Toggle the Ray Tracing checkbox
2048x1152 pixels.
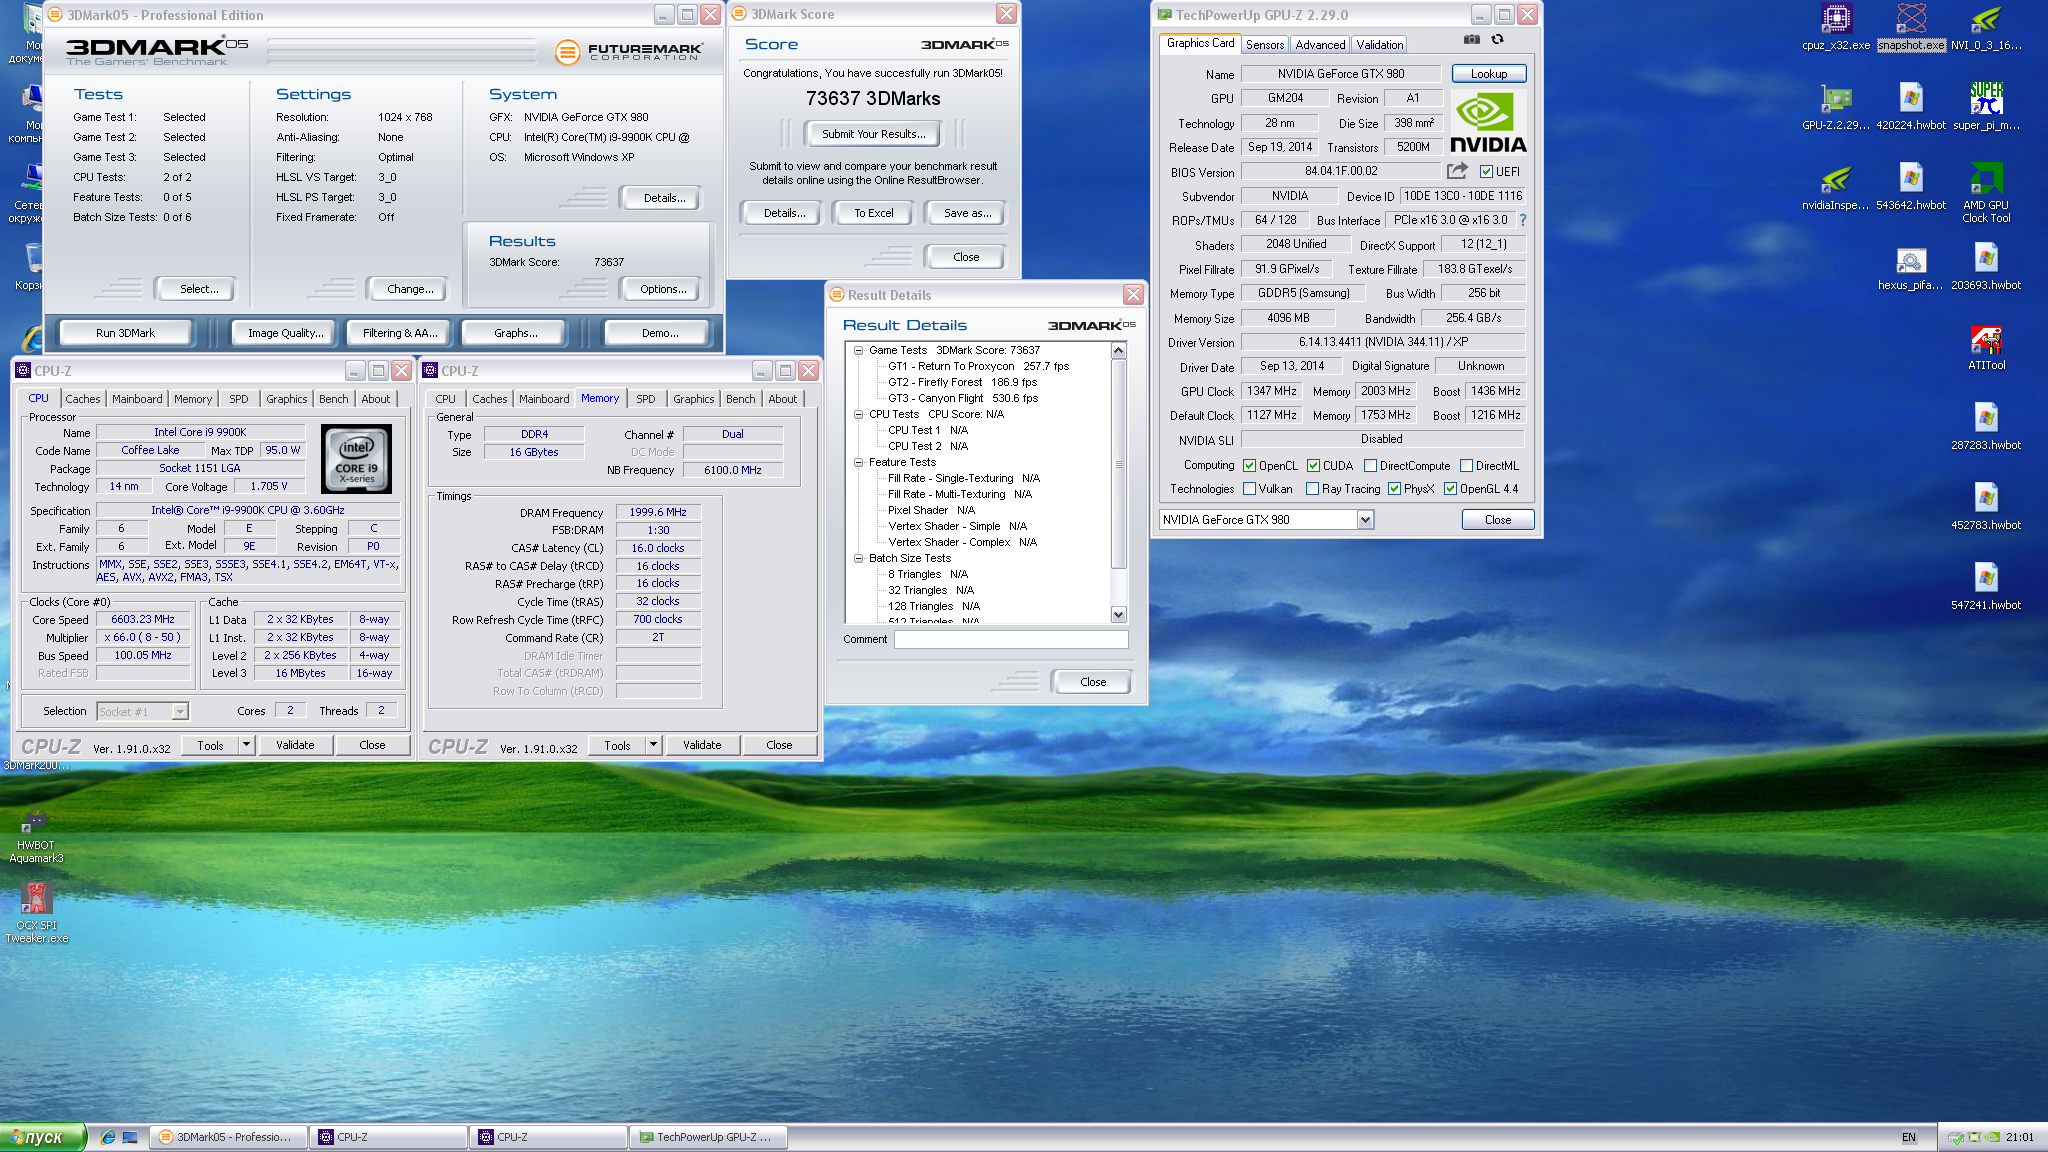point(1312,489)
